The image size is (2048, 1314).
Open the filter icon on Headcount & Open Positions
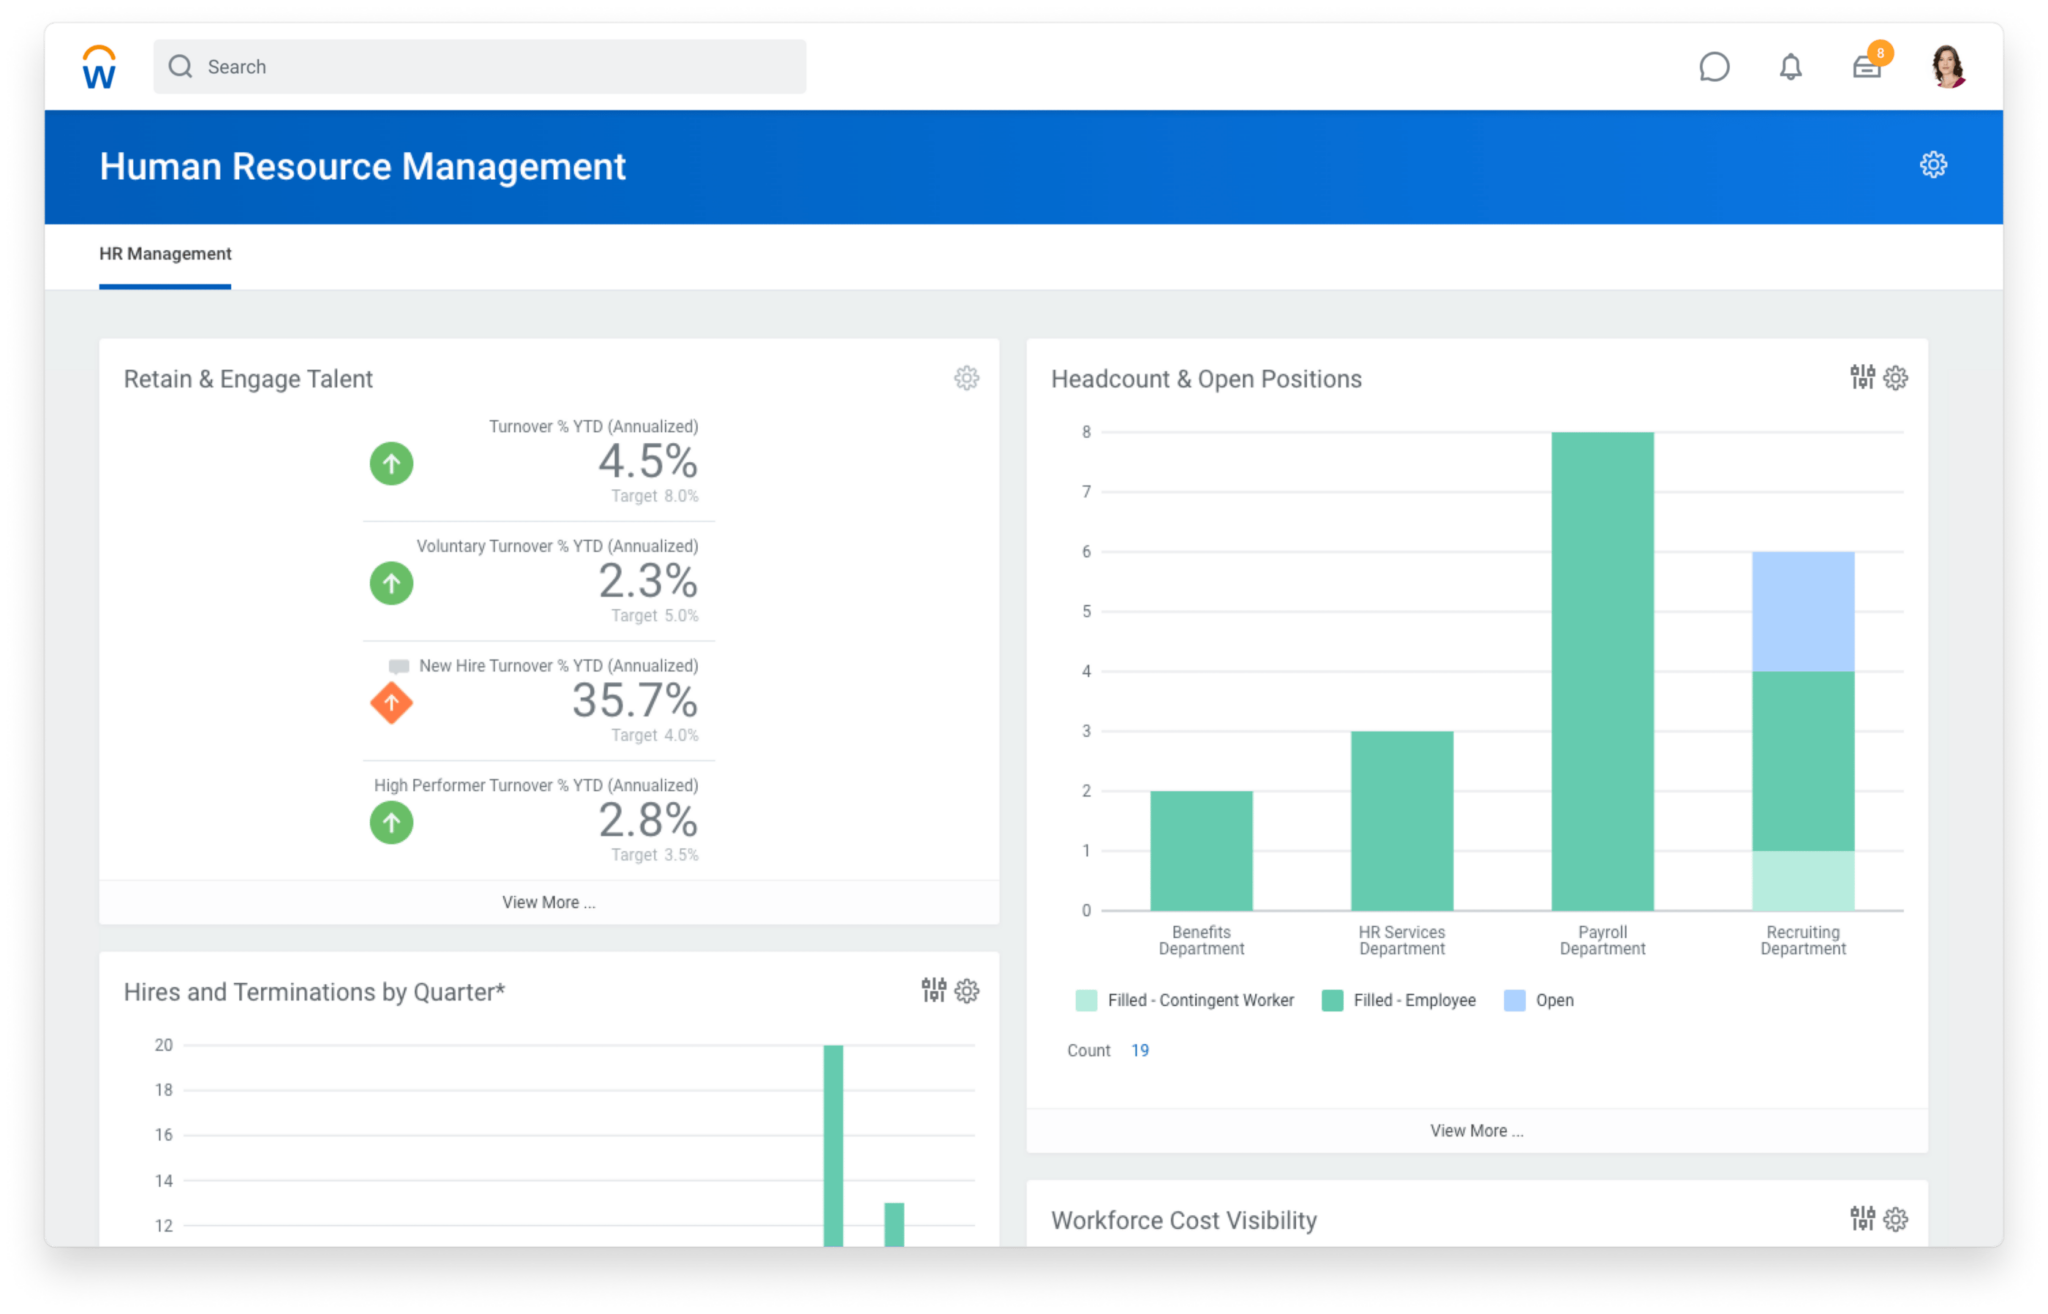pos(1861,378)
